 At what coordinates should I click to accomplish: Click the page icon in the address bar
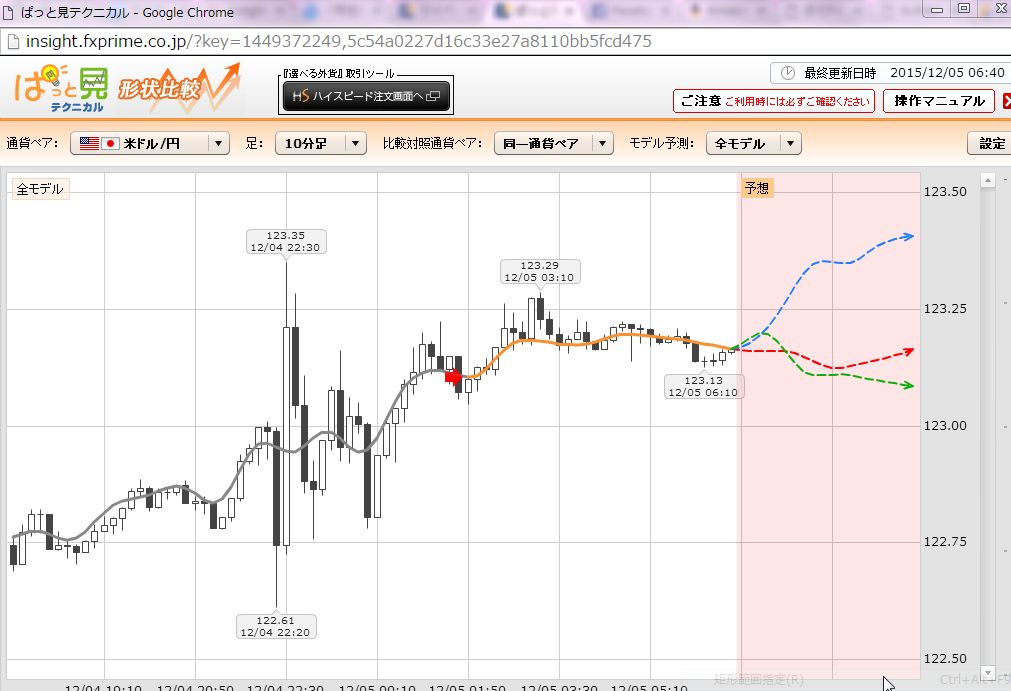[12, 41]
